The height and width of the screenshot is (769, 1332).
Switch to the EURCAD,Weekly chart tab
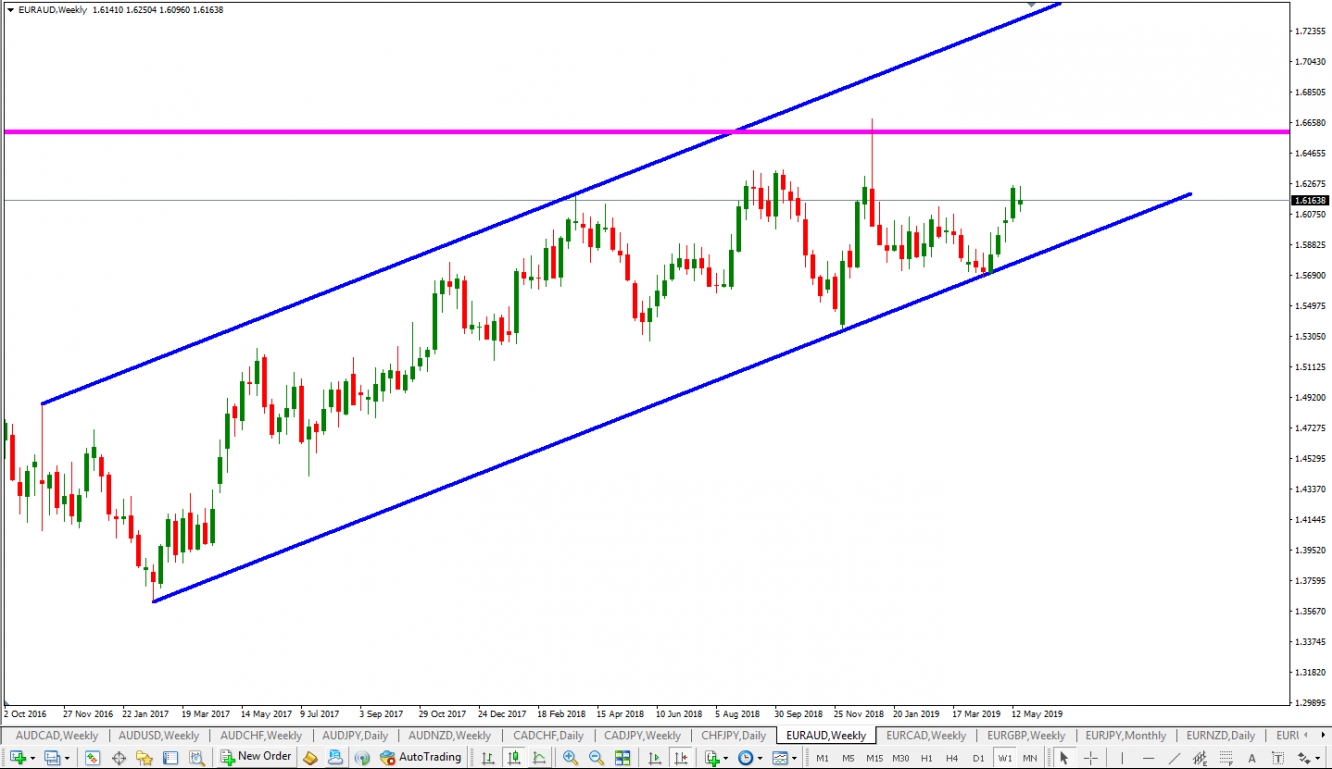[x=926, y=735]
